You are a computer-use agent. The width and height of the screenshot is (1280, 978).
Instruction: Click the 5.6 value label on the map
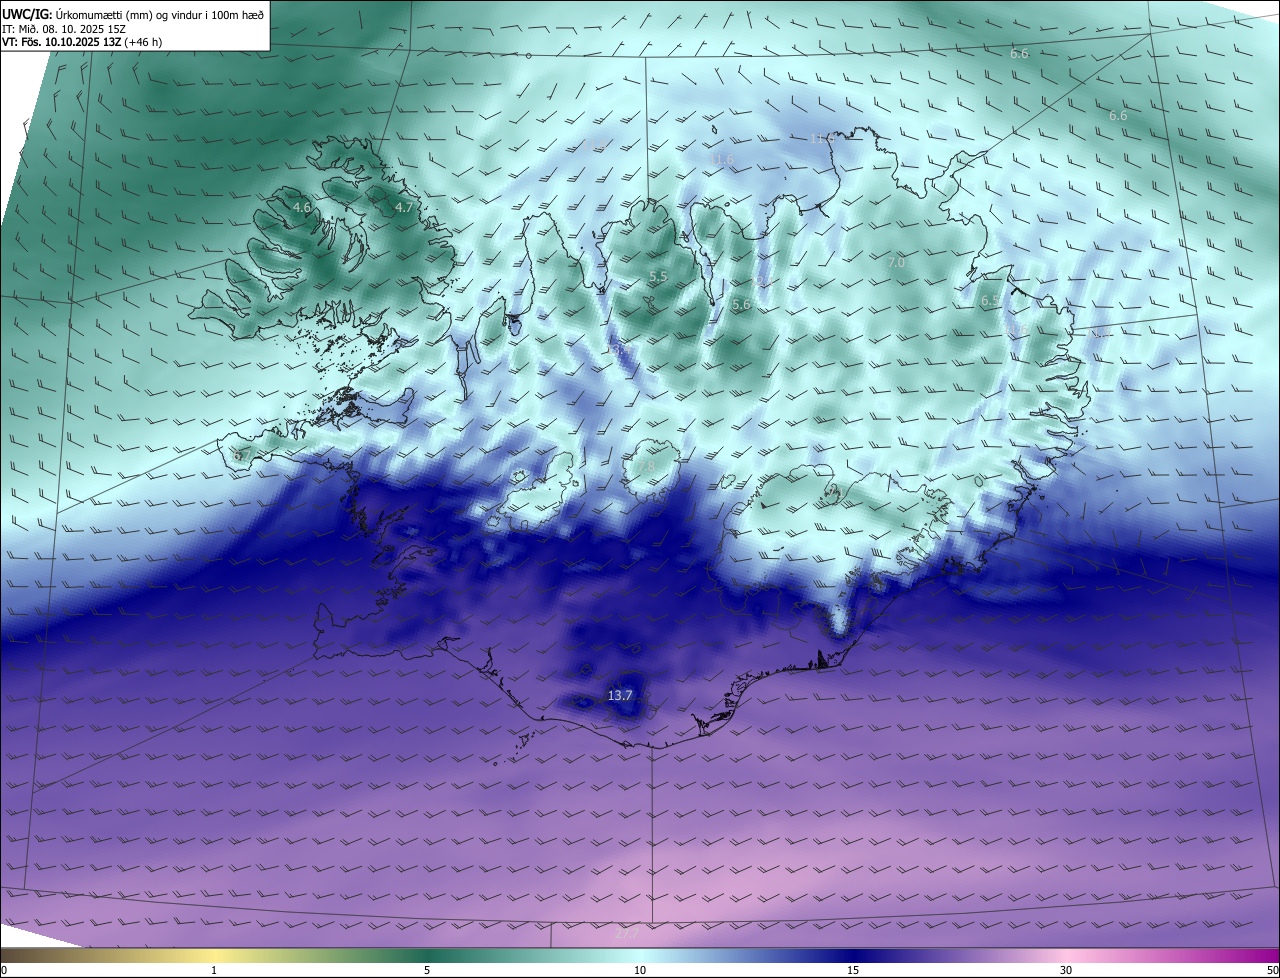pyautogui.click(x=741, y=304)
